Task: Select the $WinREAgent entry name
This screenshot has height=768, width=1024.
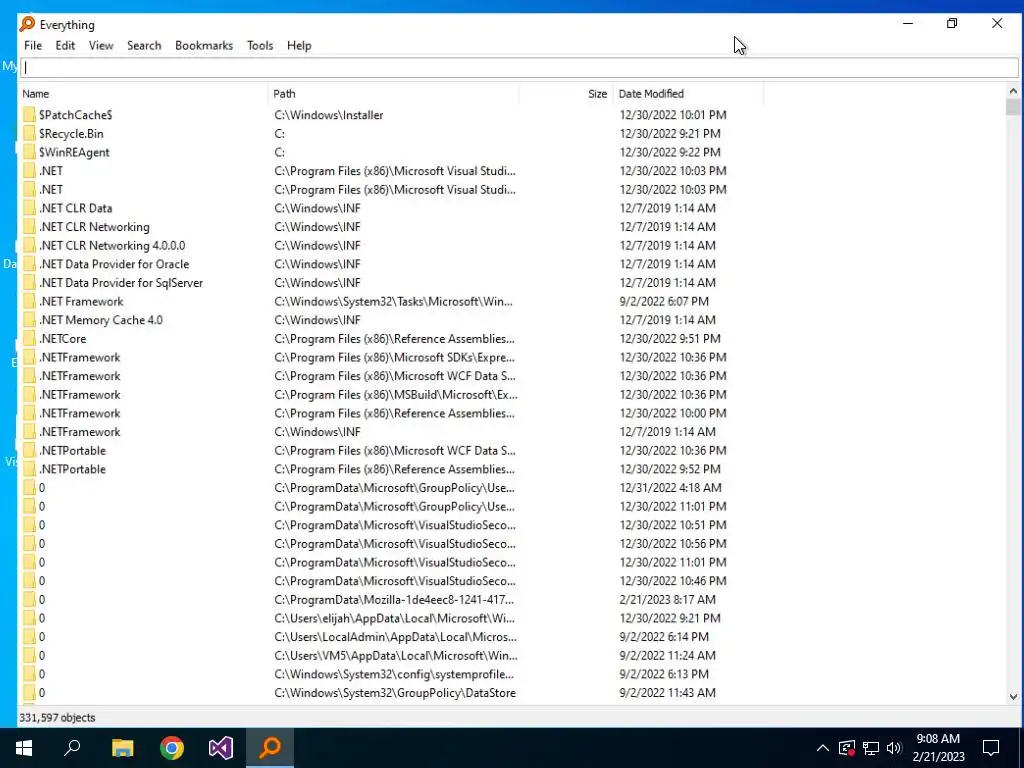Action: click(x=74, y=152)
